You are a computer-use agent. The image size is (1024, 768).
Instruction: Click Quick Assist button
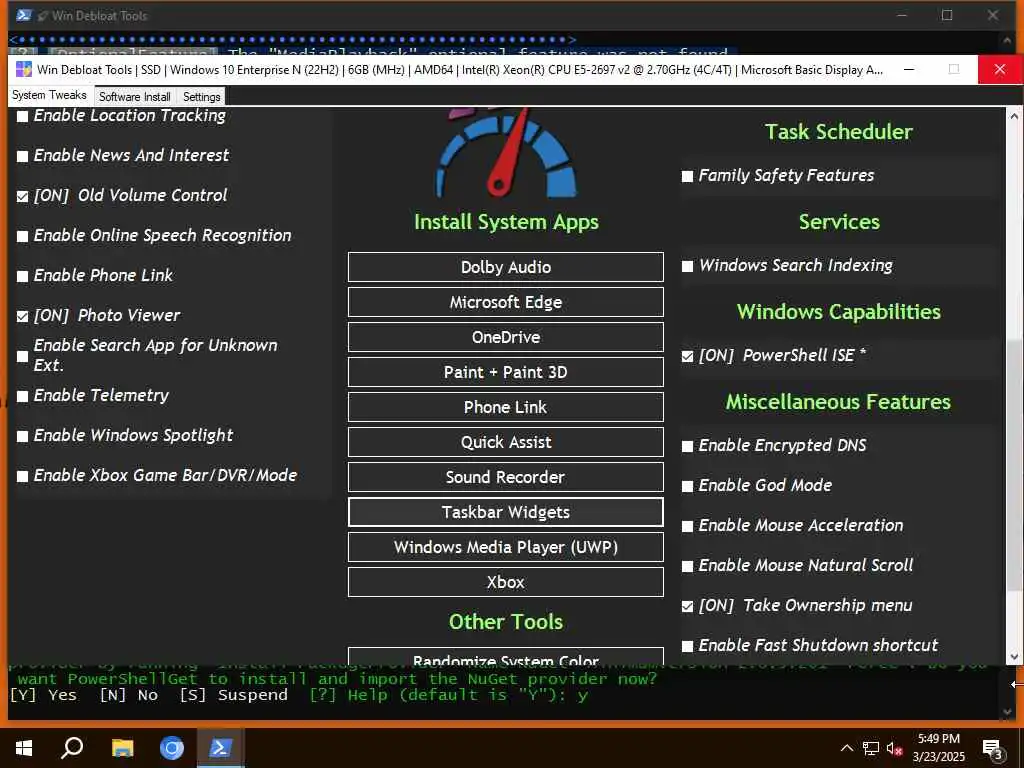click(x=505, y=442)
